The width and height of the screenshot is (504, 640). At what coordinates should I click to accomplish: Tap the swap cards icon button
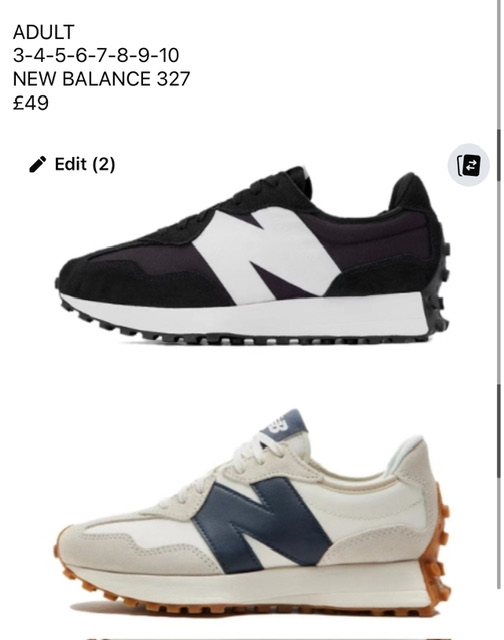click(468, 165)
